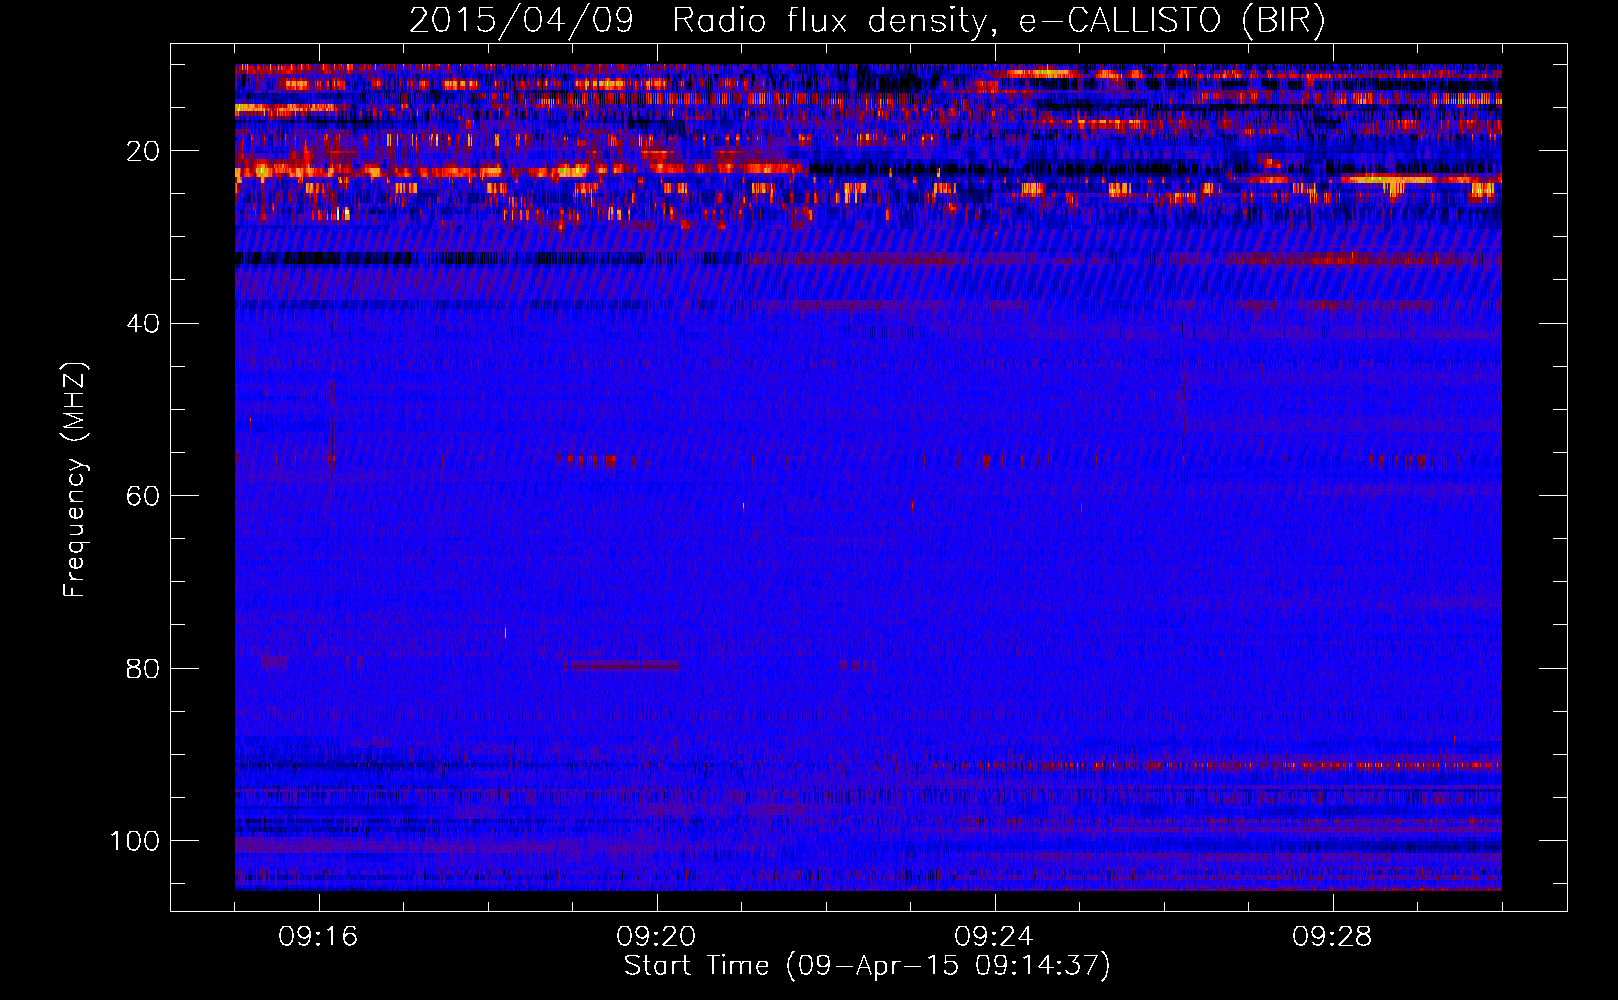Click the 09:20 time tick label
The image size is (1618, 1000).
pyautogui.click(x=656, y=937)
